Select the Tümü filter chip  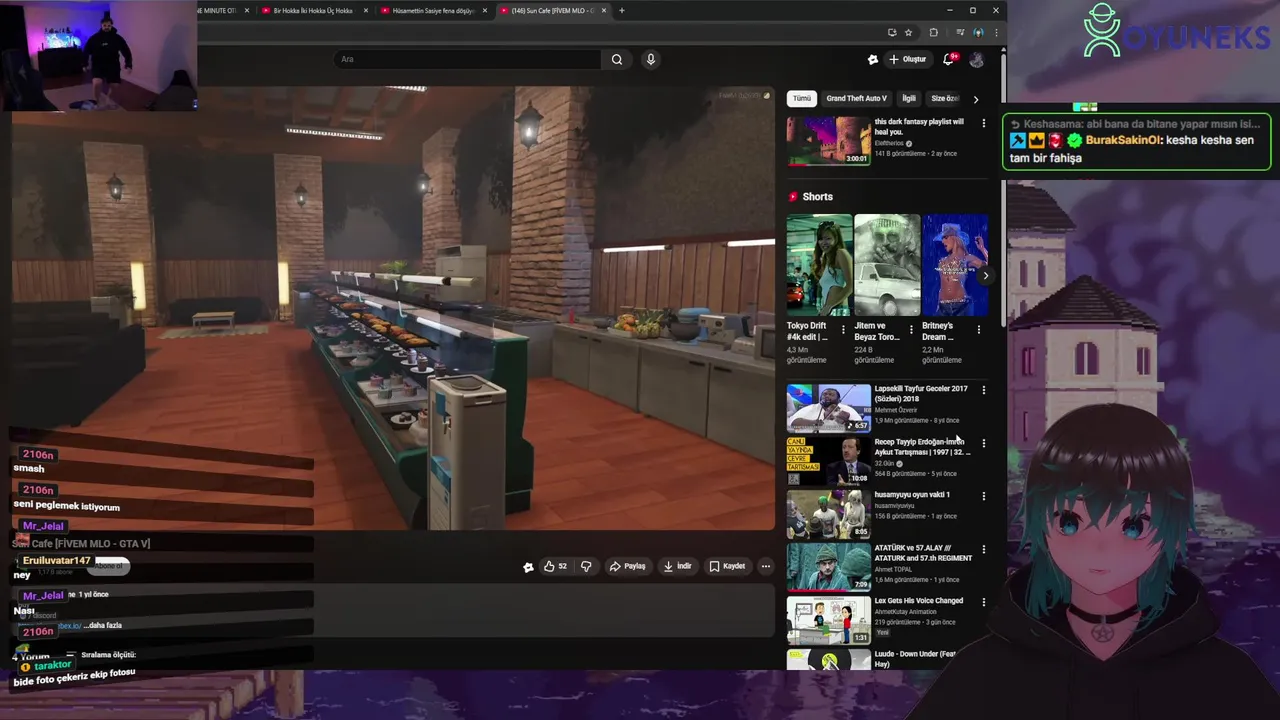tap(802, 98)
